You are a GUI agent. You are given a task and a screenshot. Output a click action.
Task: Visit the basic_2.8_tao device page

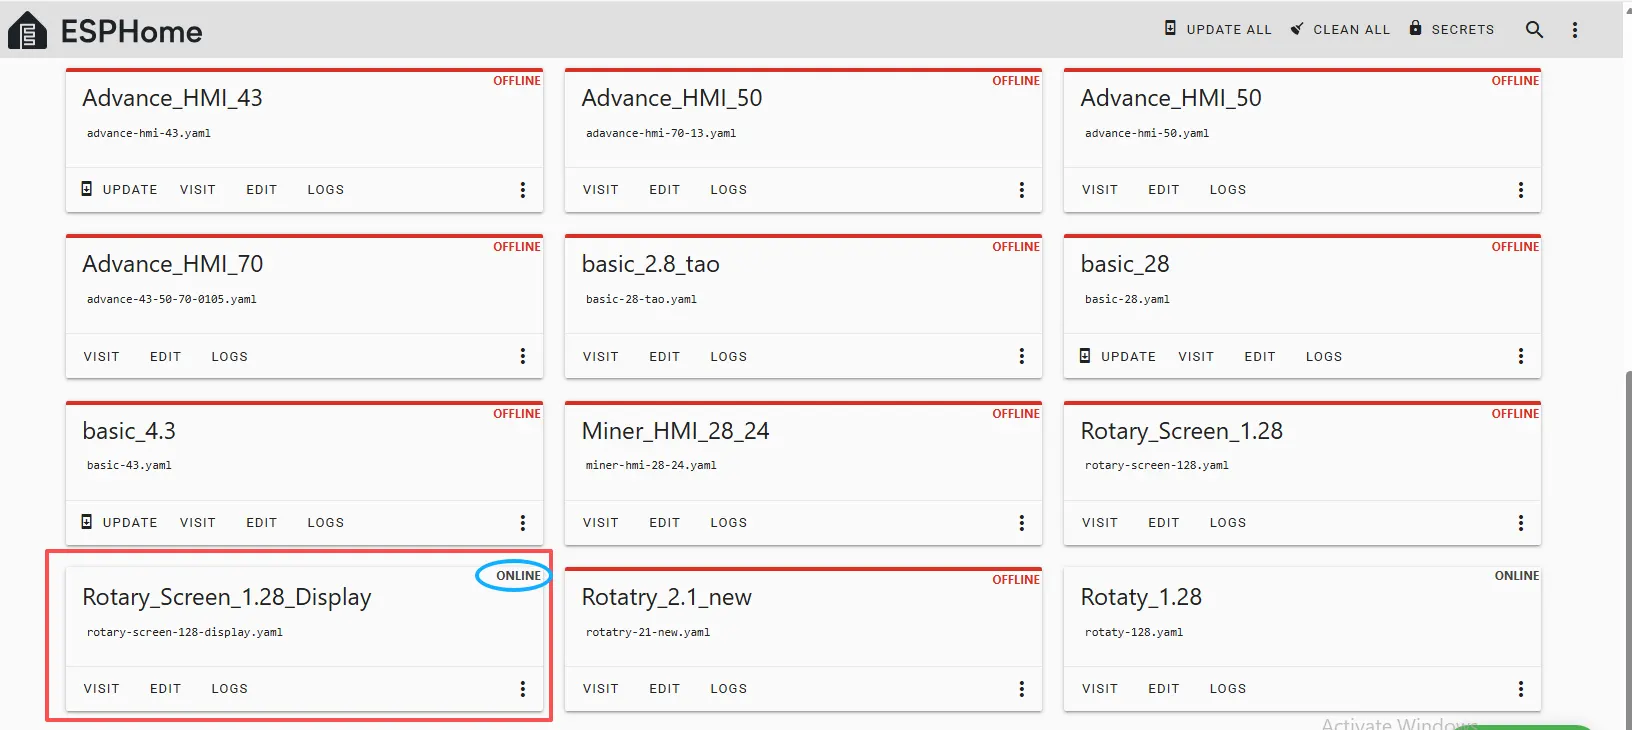[600, 357]
